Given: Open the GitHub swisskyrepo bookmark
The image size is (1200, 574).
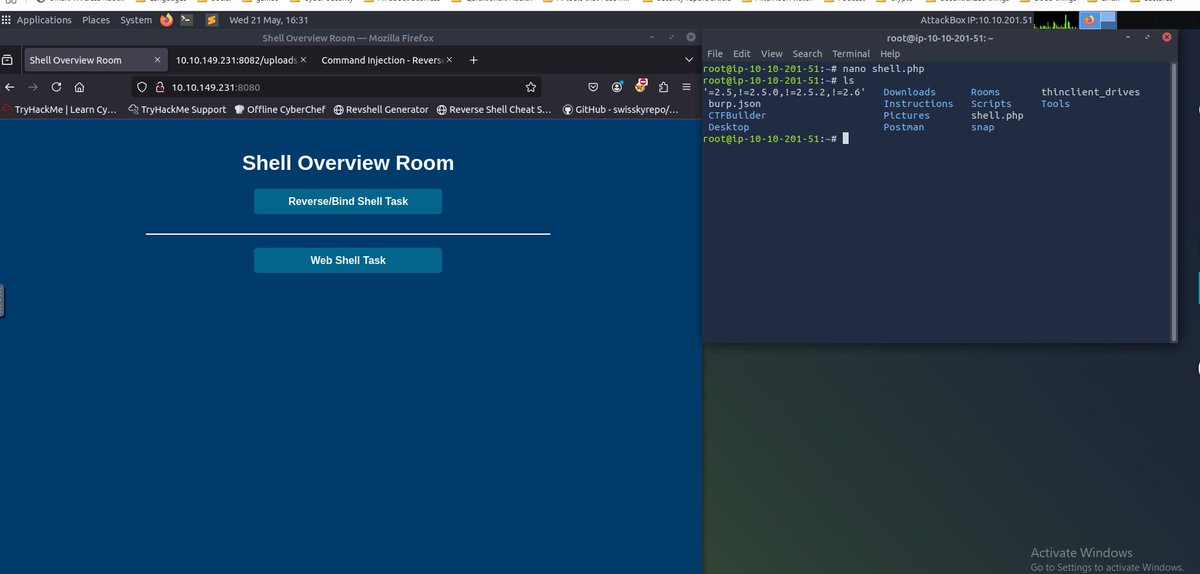Looking at the screenshot, I should pos(620,110).
